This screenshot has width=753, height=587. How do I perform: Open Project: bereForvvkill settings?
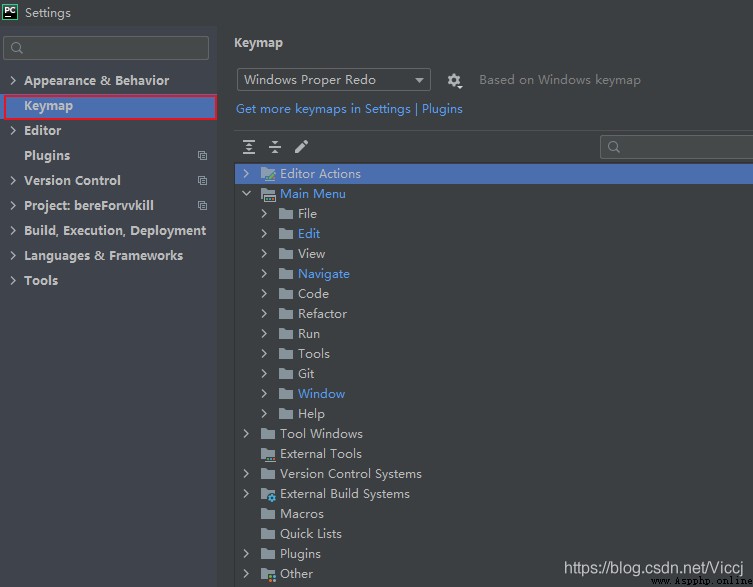coord(89,206)
